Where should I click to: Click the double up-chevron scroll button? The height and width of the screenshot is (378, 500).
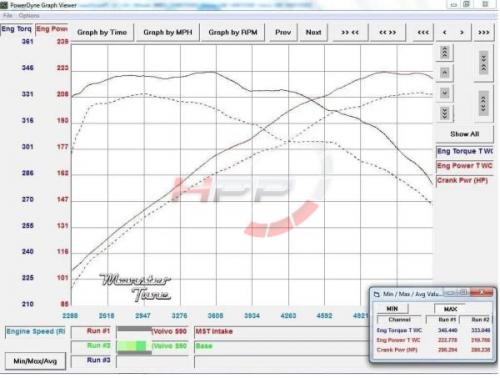(444, 53)
